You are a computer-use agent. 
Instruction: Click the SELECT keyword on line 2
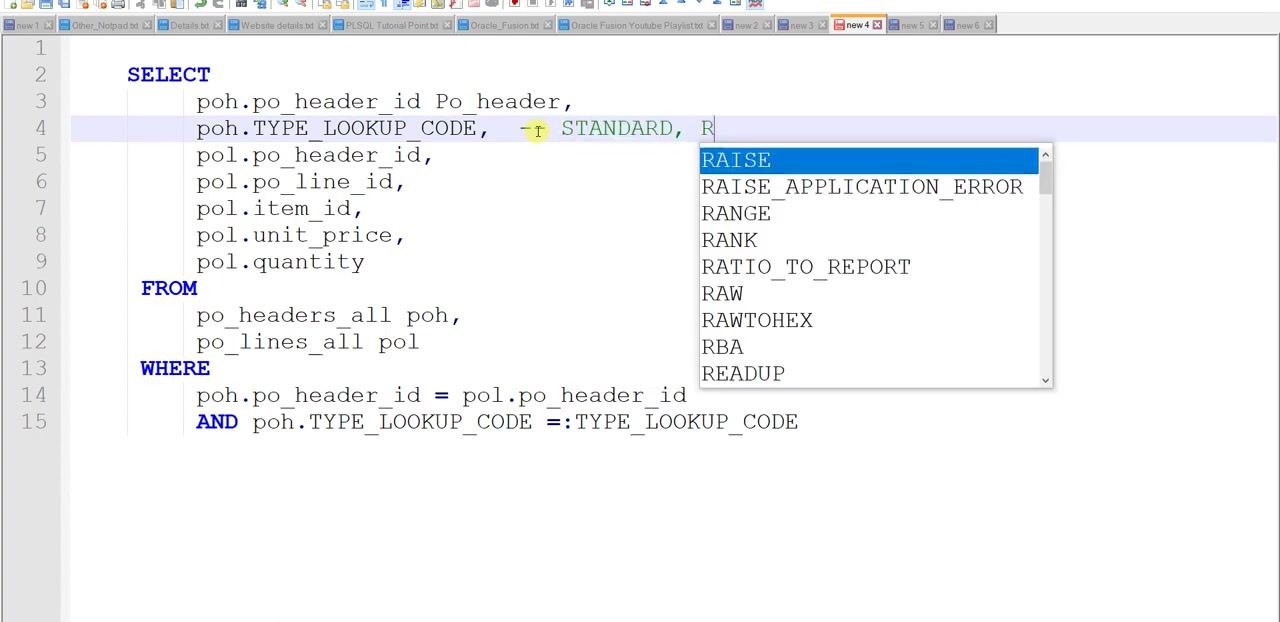(169, 75)
